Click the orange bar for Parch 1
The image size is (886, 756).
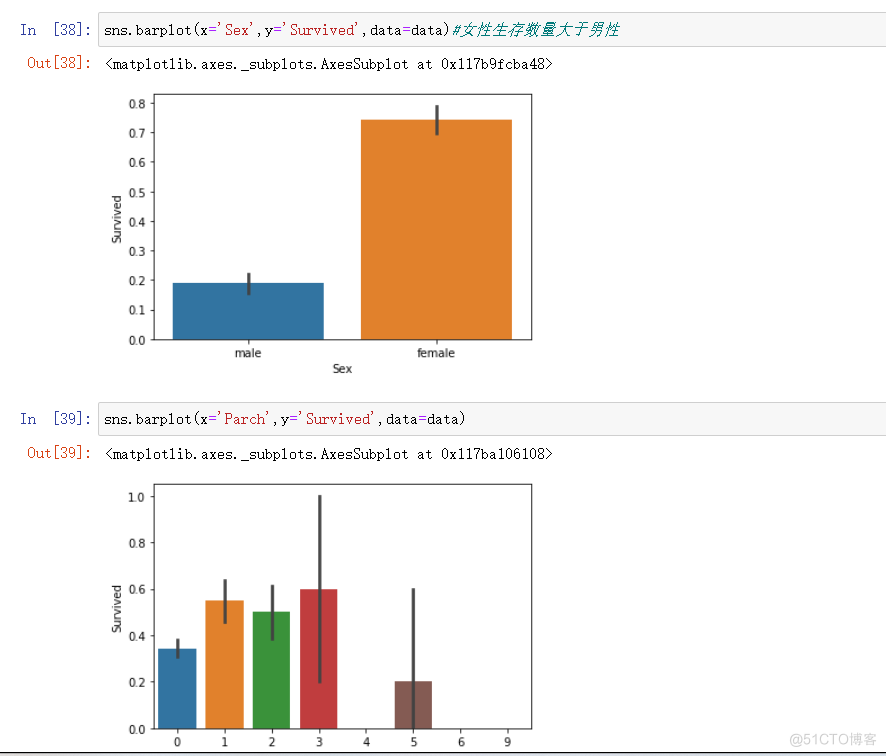pos(224,664)
